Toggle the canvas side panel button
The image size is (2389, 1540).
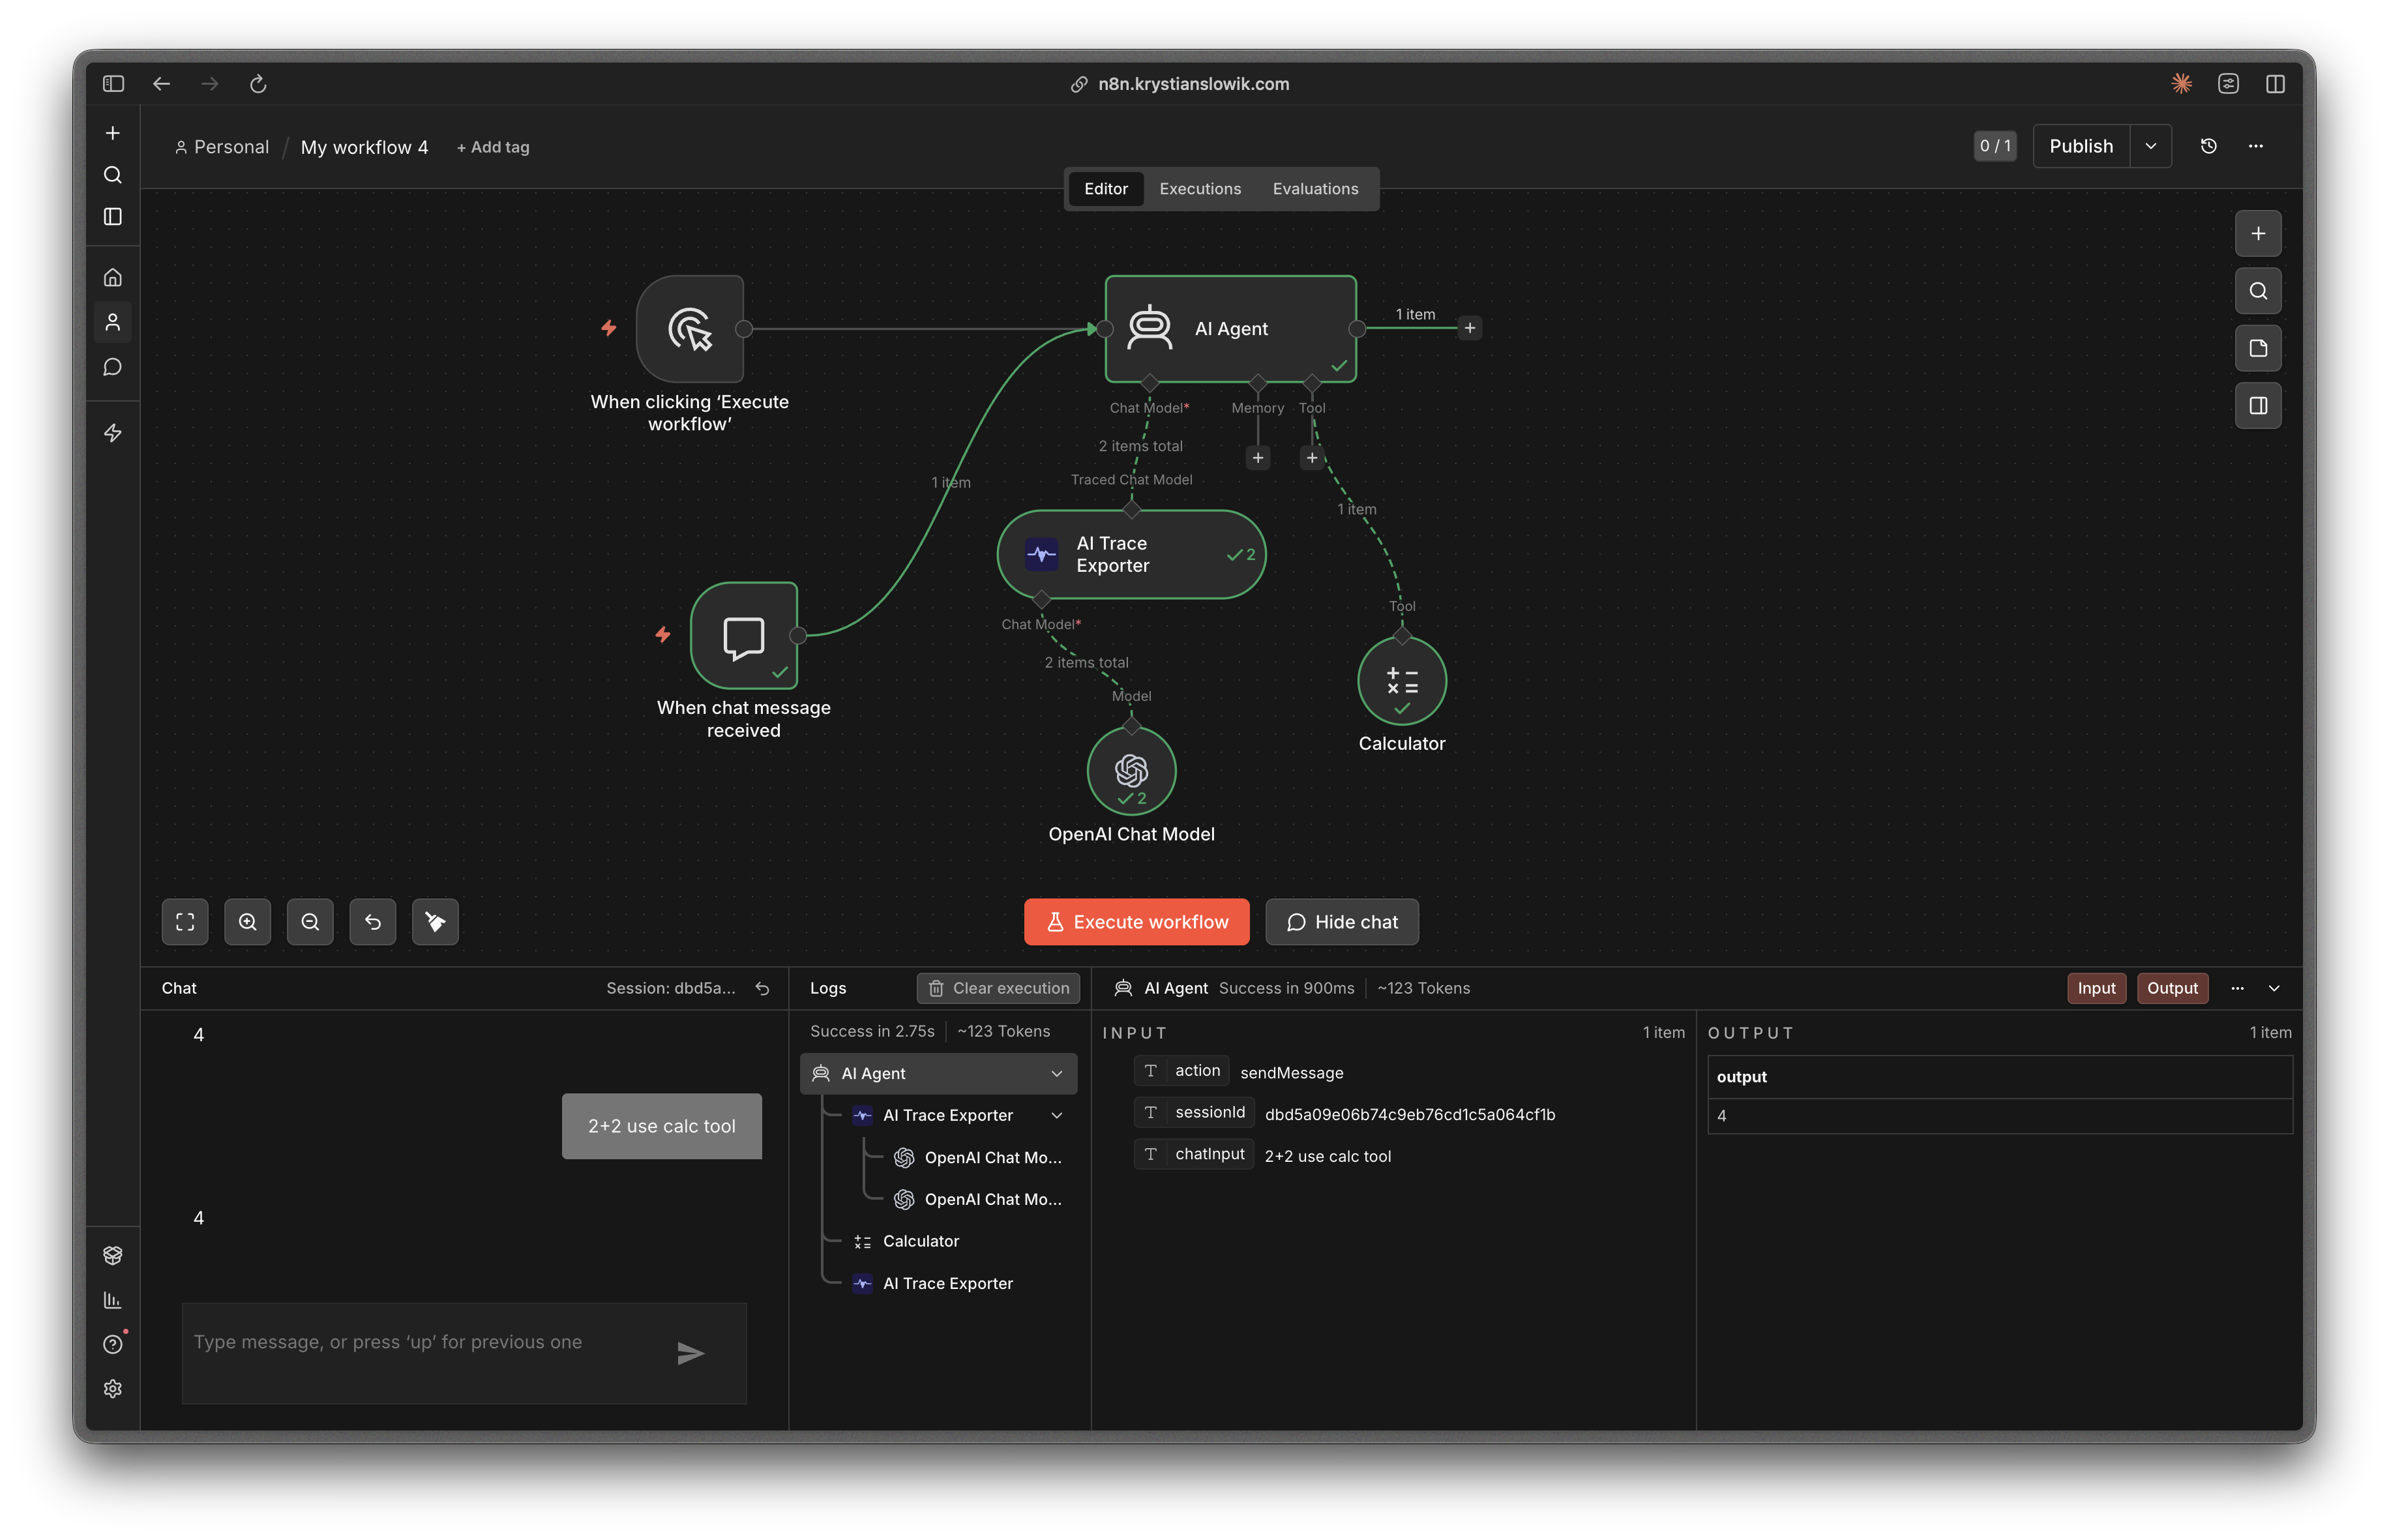pyautogui.click(x=2258, y=405)
